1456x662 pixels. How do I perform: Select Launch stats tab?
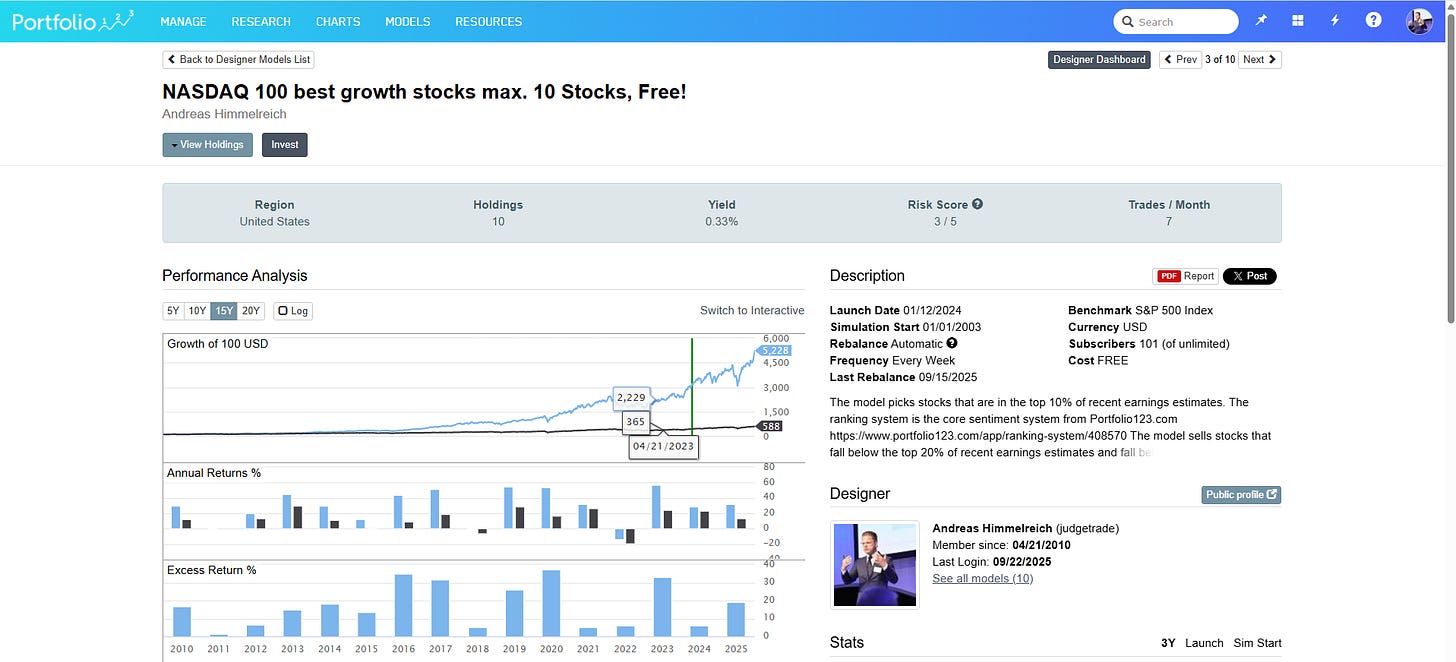coord(1204,643)
